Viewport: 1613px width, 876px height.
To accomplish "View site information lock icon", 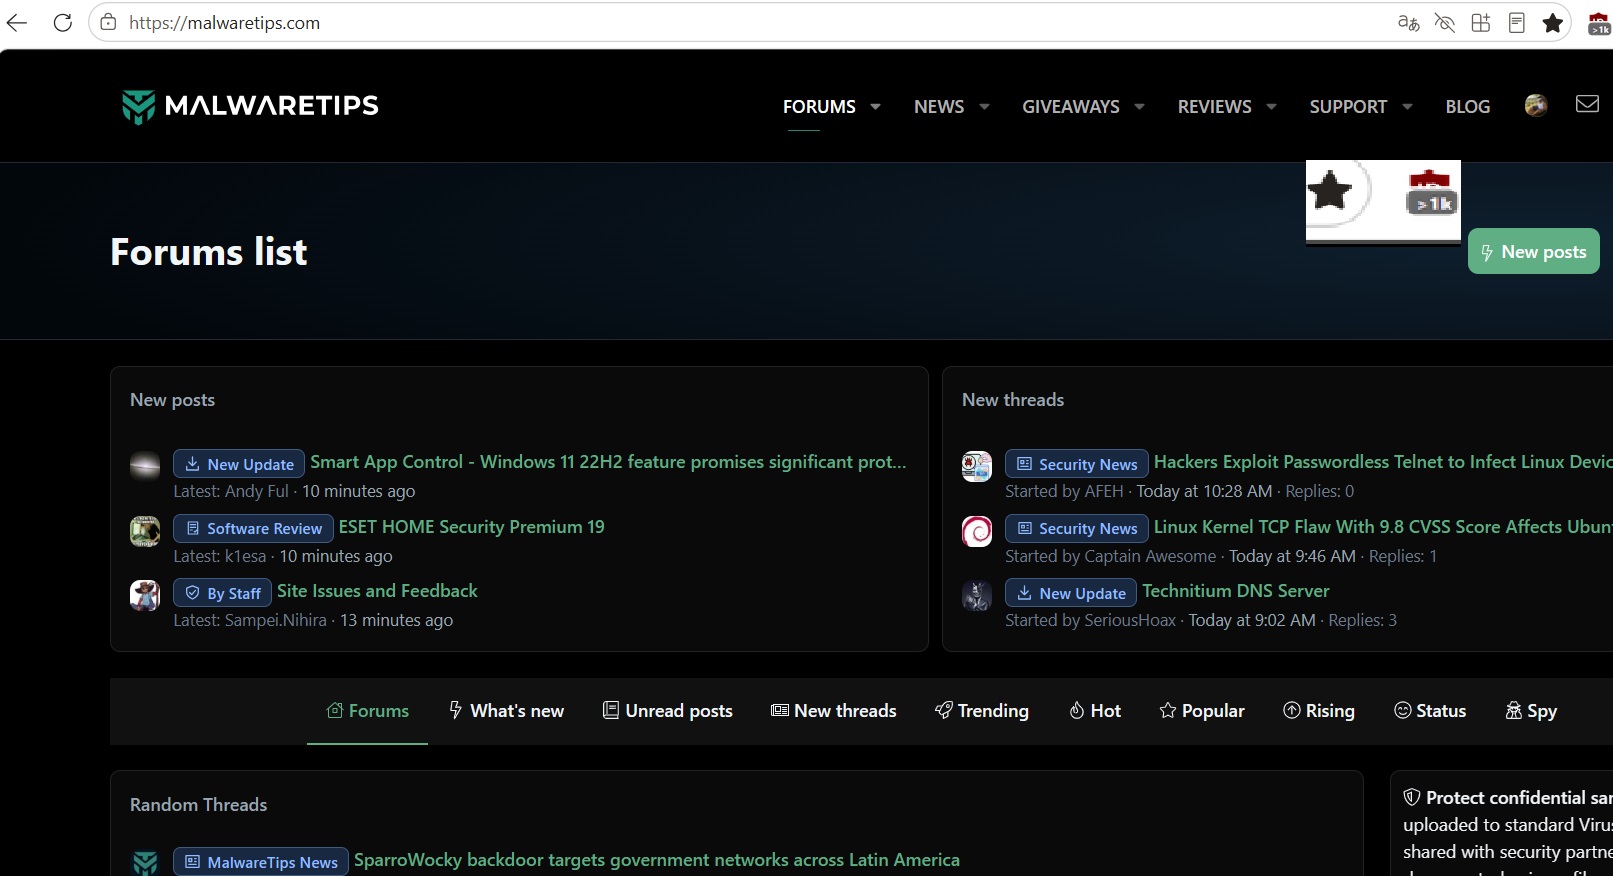I will pos(108,22).
